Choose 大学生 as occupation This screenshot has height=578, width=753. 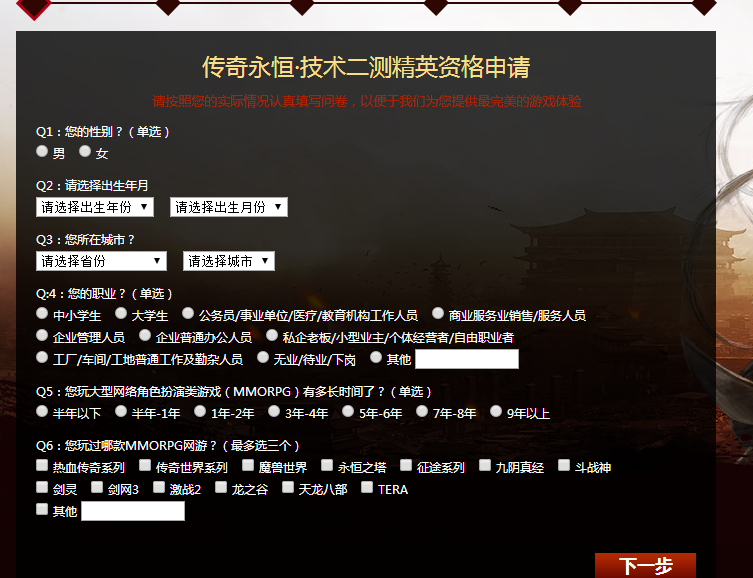[x=121, y=313]
